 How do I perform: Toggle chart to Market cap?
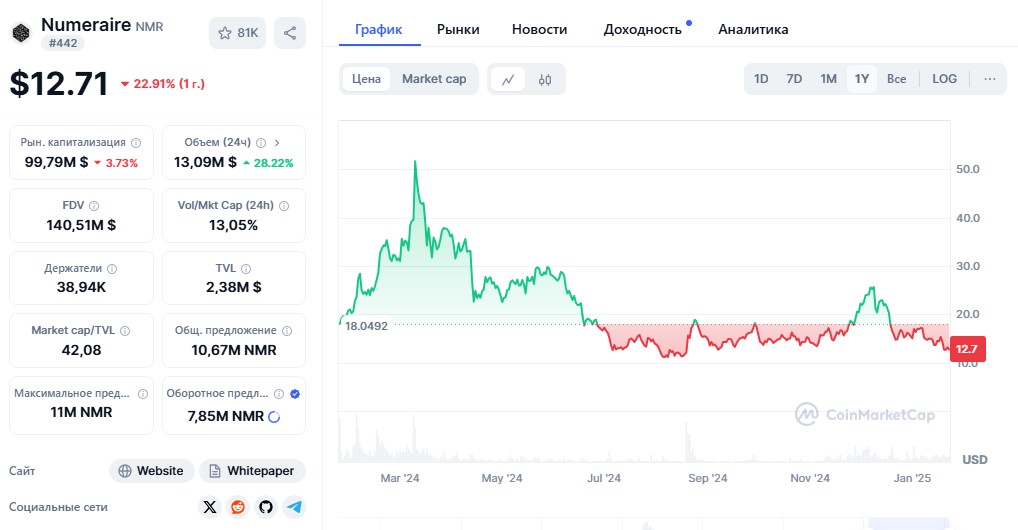click(x=434, y=79)
